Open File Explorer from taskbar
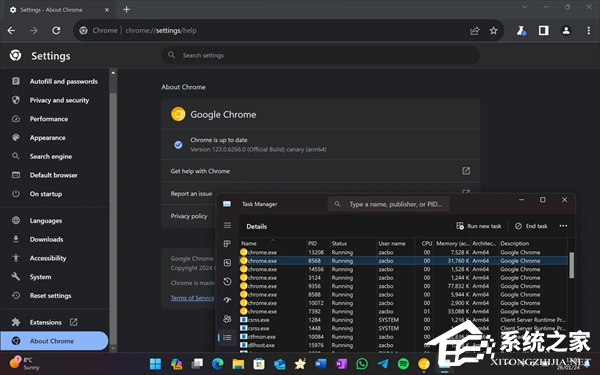The height and width of the screenshot is (375, 600). [x=238, y=364]
